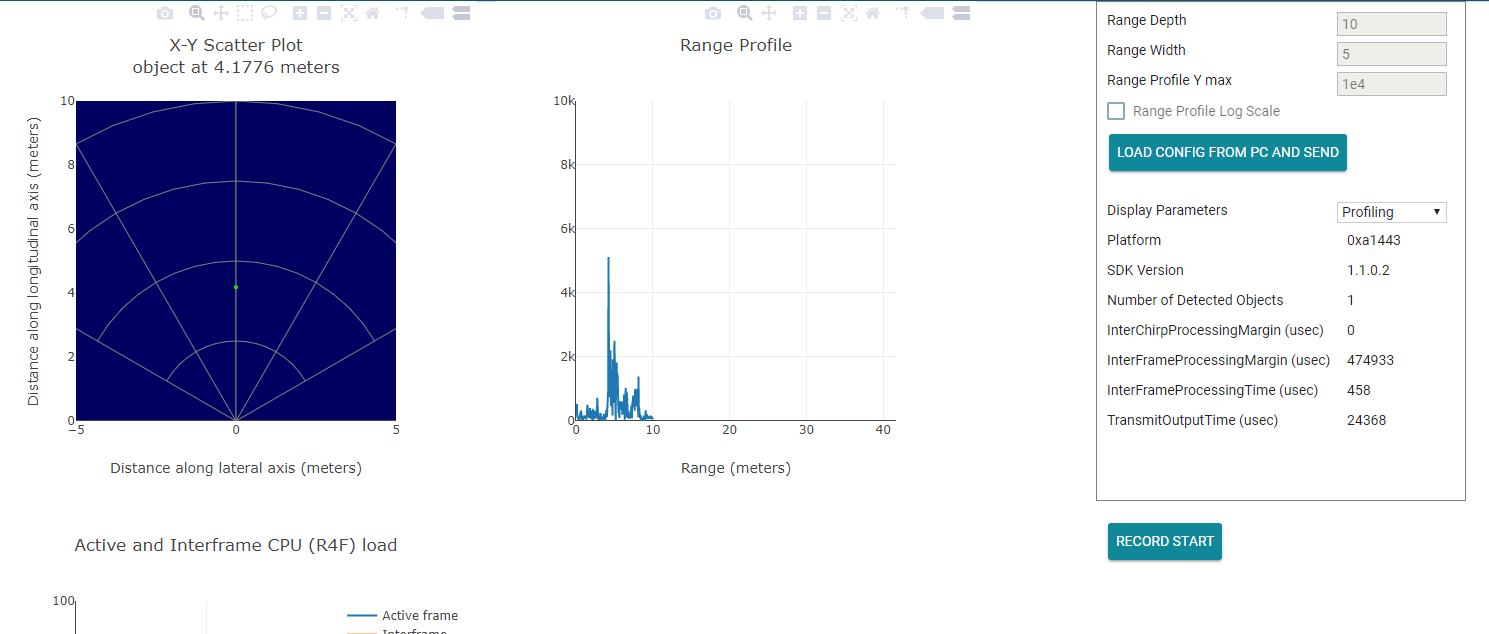Click 'Active and Interframe CPU (R4F) load' title
The image size is (1489, 634).
[236, 545]
